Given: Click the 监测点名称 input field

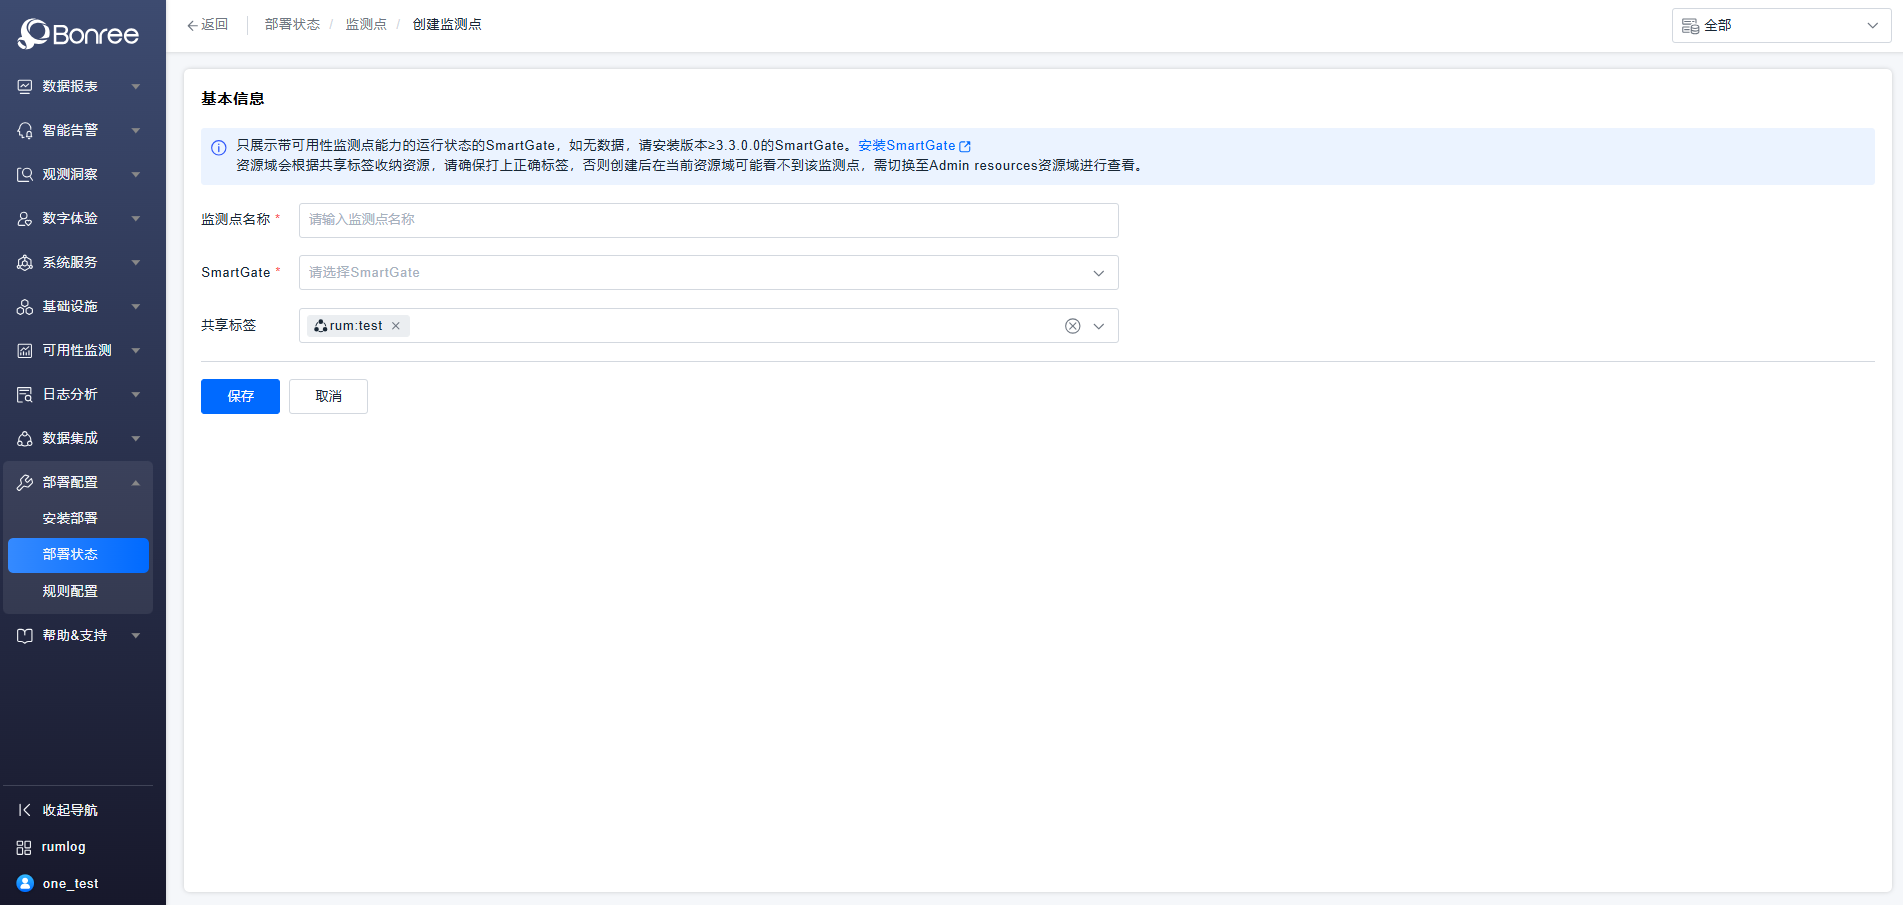Looking at the screenshot, I should (708, 220).
